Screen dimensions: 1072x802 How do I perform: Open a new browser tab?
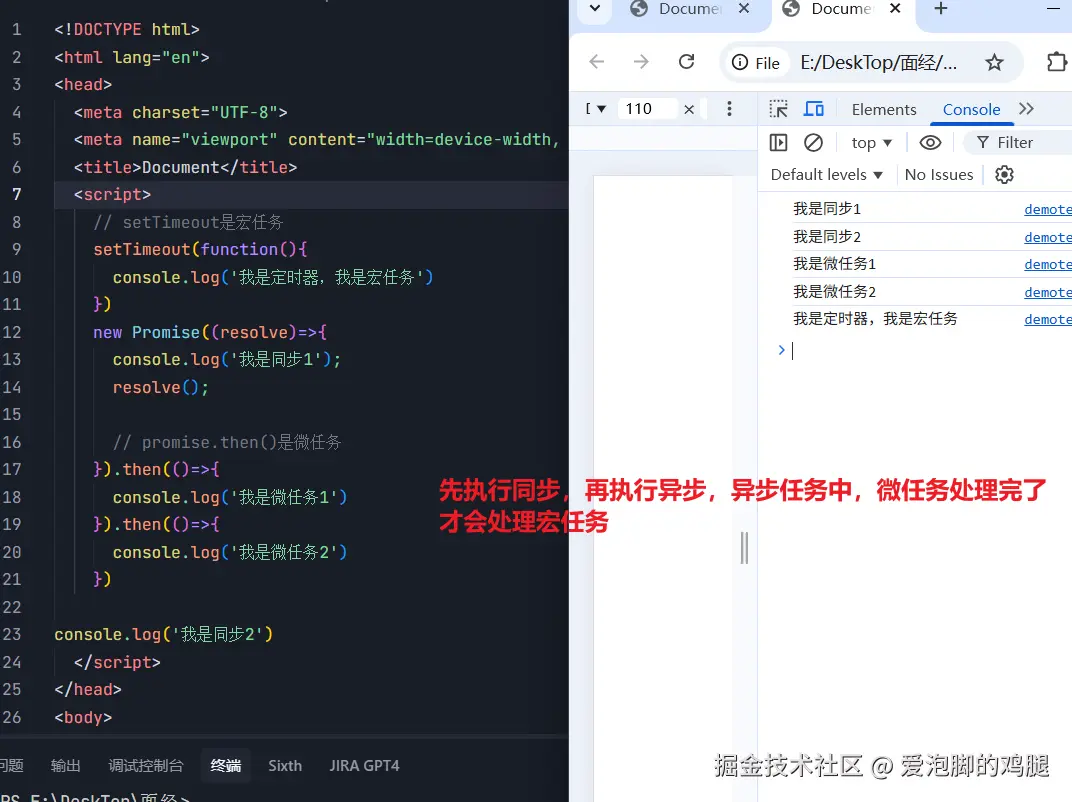pos(941,8)
